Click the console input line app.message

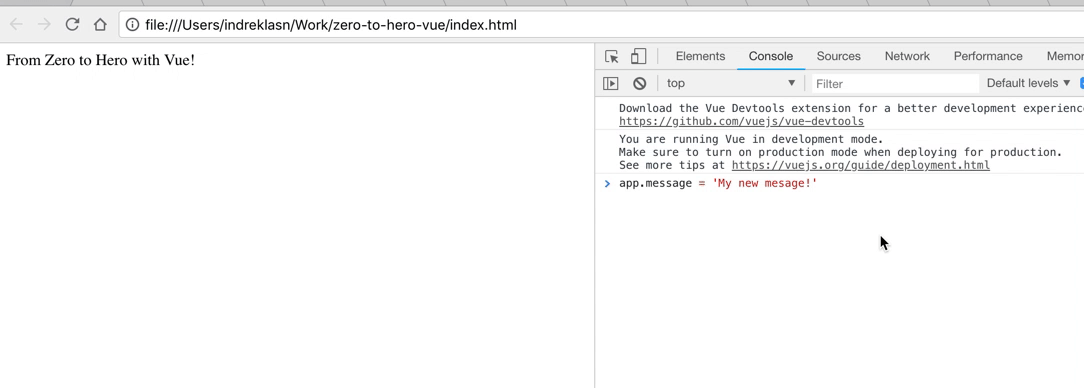click(x=718, y=183)
